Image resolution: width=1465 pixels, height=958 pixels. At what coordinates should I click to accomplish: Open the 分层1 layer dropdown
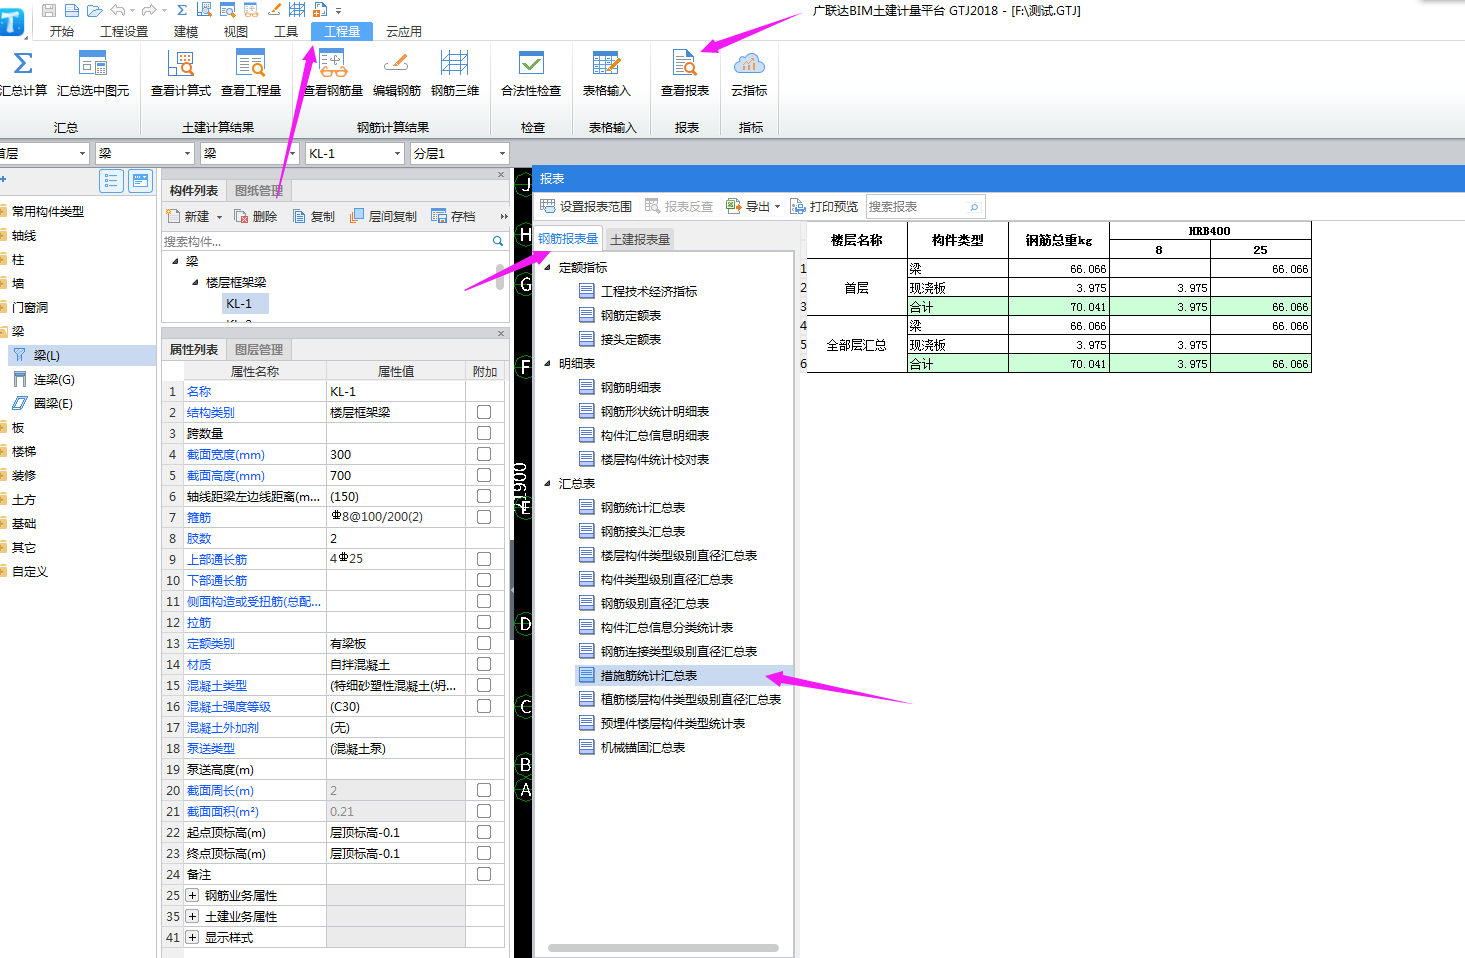coord(502,153)
